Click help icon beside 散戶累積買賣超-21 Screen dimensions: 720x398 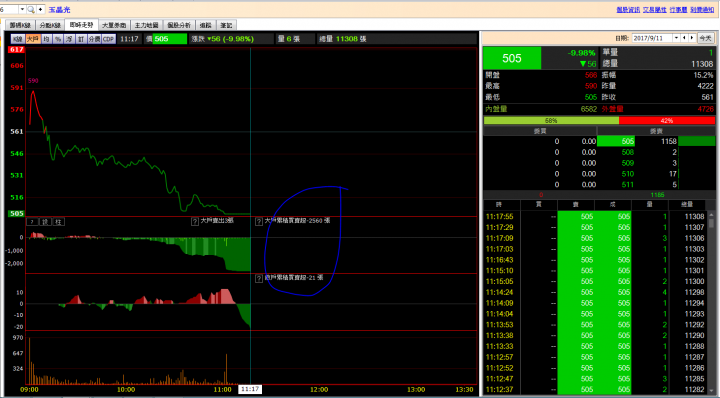pyautogui.click(x=259, y=279)
